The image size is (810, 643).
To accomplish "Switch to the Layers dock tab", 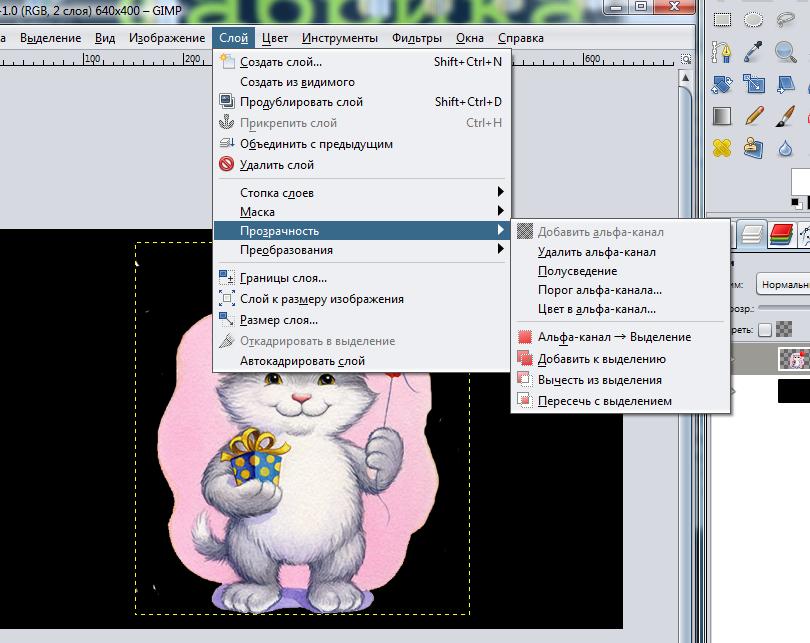I will (751, 234).
